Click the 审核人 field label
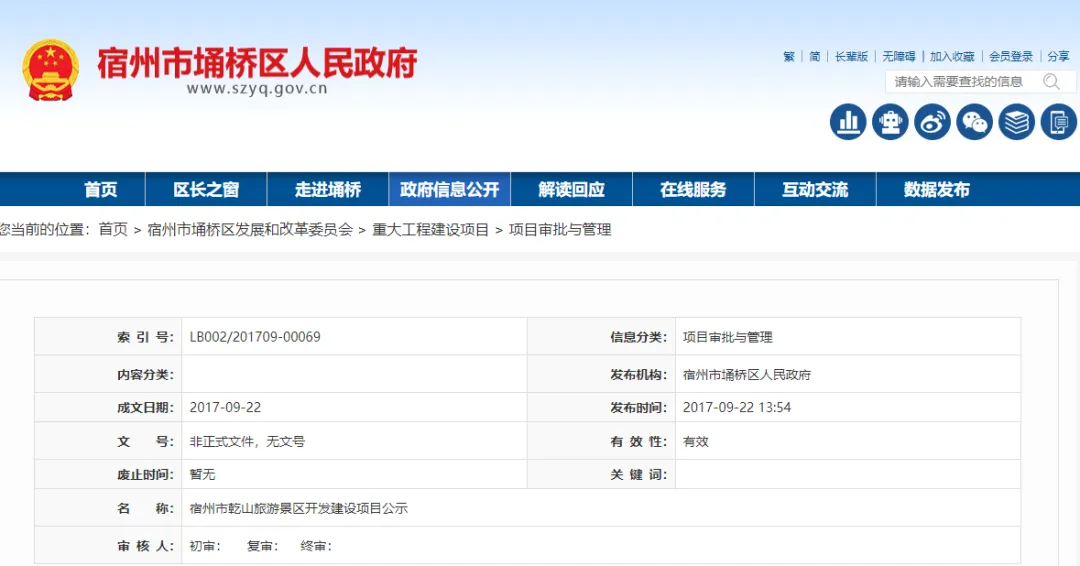This screenshot has width=1080, height=566. point(145,546)
